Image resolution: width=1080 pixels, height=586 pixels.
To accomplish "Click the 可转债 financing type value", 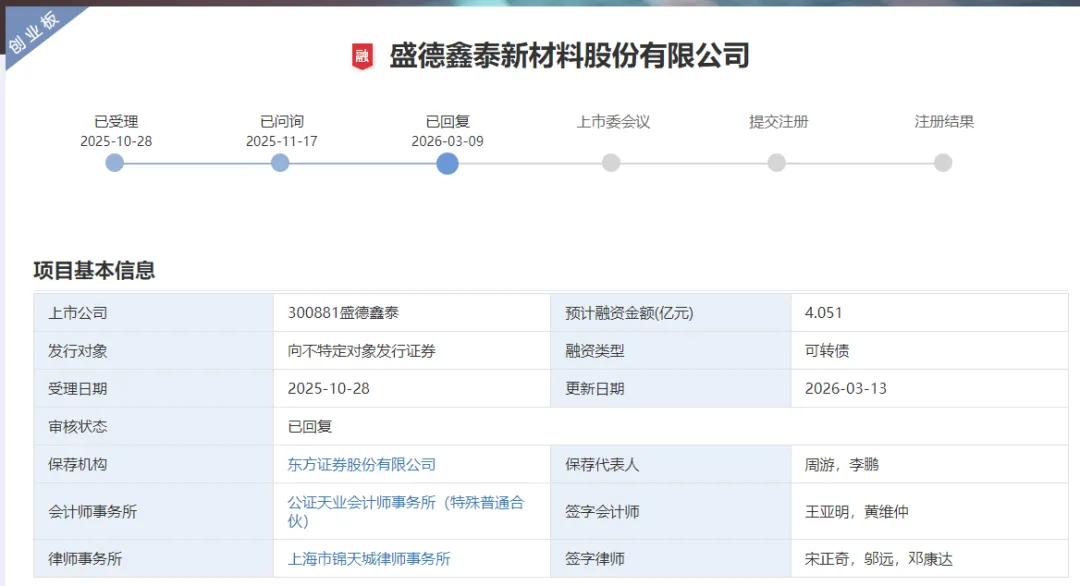I will tap(827, 351).
